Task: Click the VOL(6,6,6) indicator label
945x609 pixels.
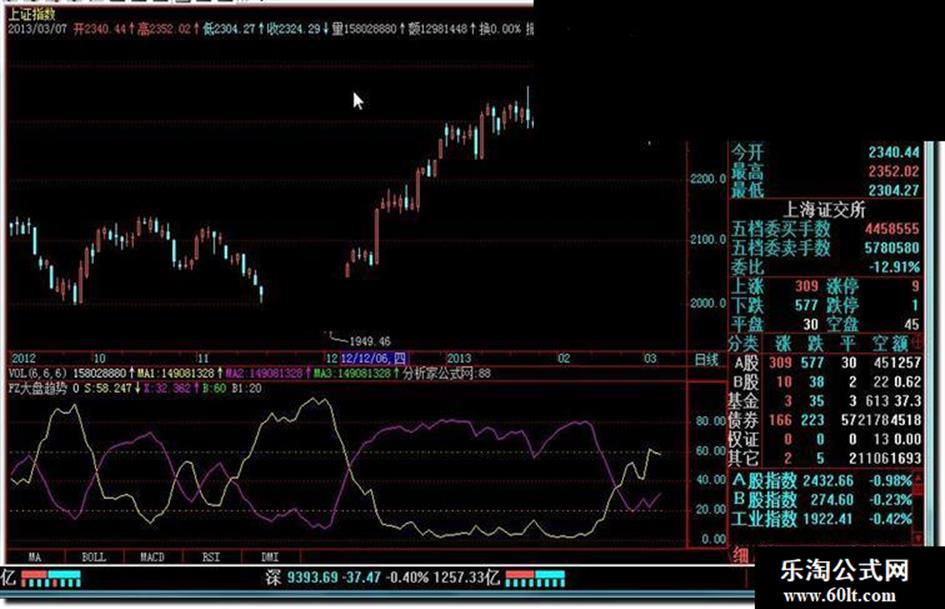Action: point(37,374)
